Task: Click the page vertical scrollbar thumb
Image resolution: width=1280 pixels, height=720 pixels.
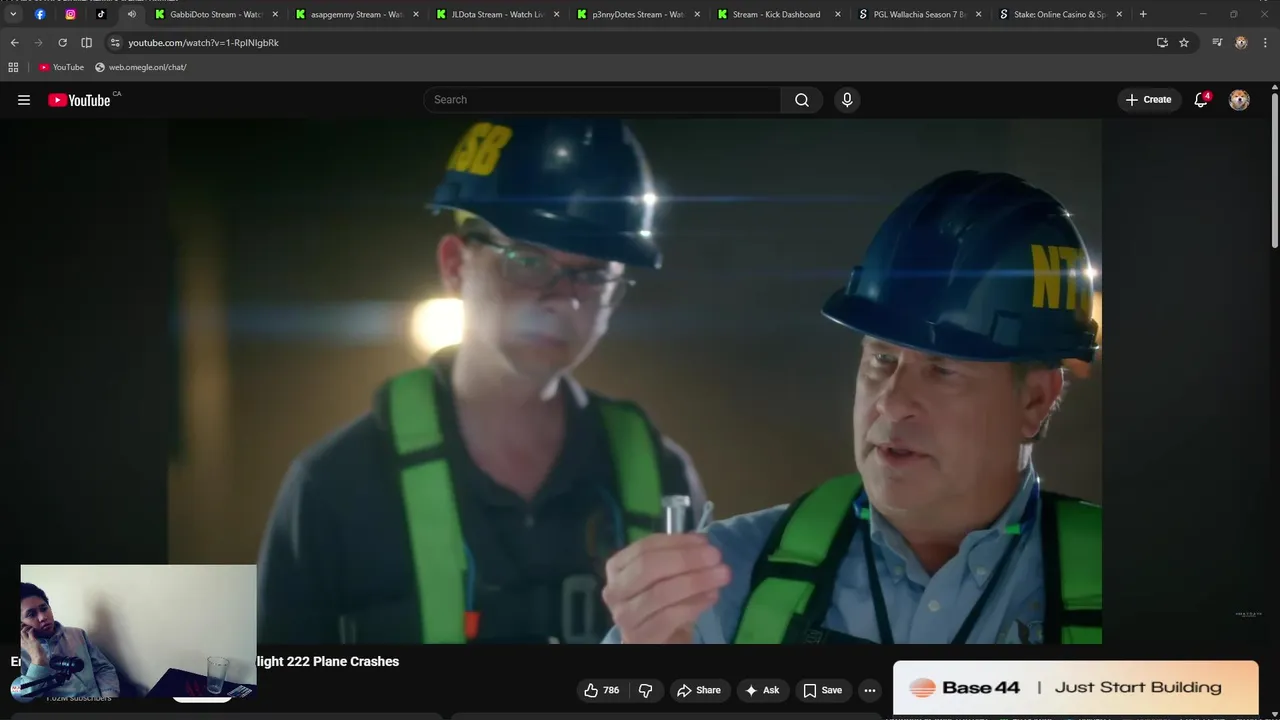Action: tap(1275, 170)
